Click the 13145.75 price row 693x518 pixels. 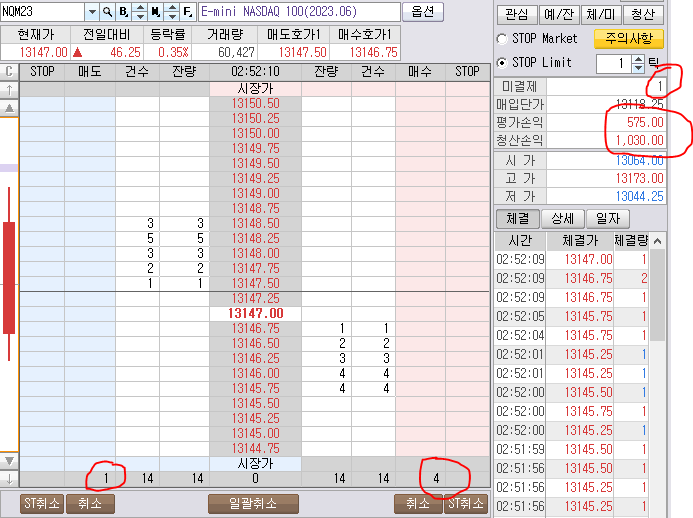tap(255, 388)
